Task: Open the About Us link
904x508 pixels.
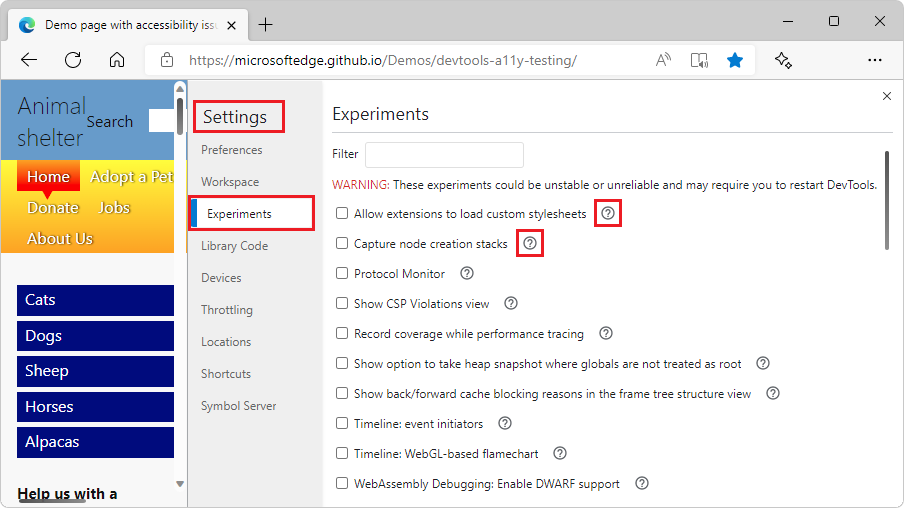Action: (x=60, y=239)
